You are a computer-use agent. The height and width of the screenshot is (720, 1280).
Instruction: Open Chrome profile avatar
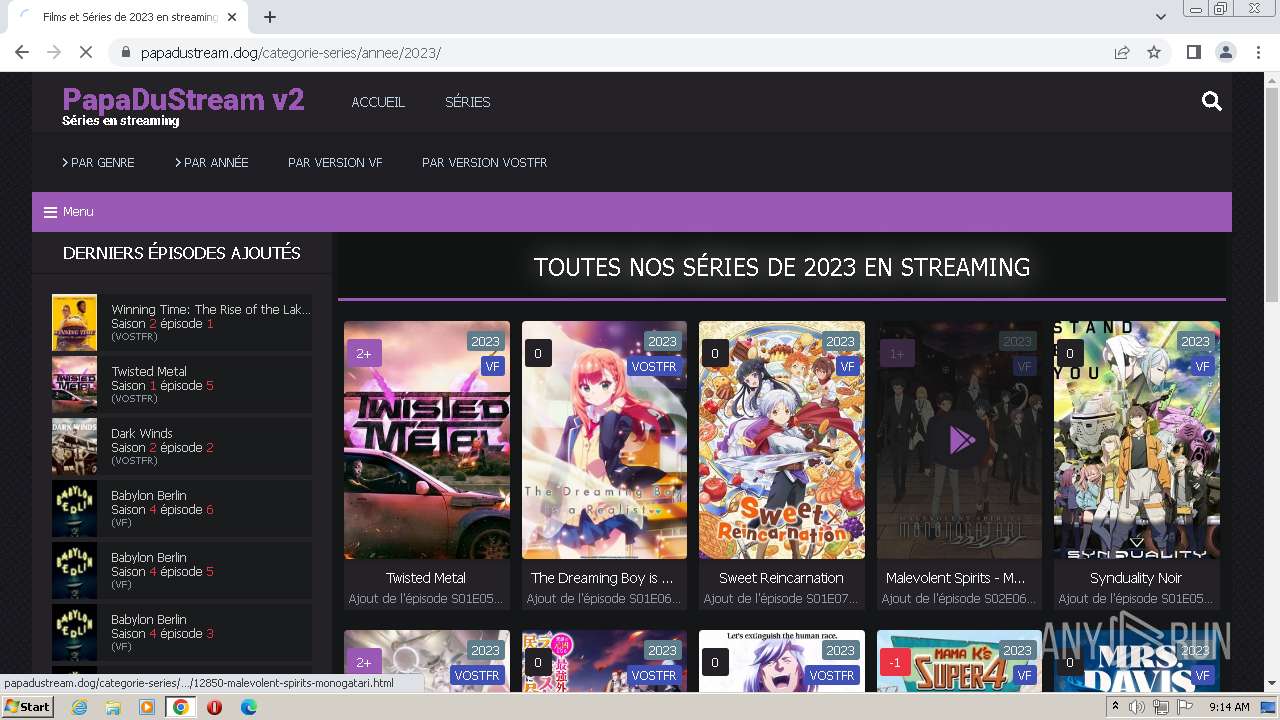coord(1225,52)
